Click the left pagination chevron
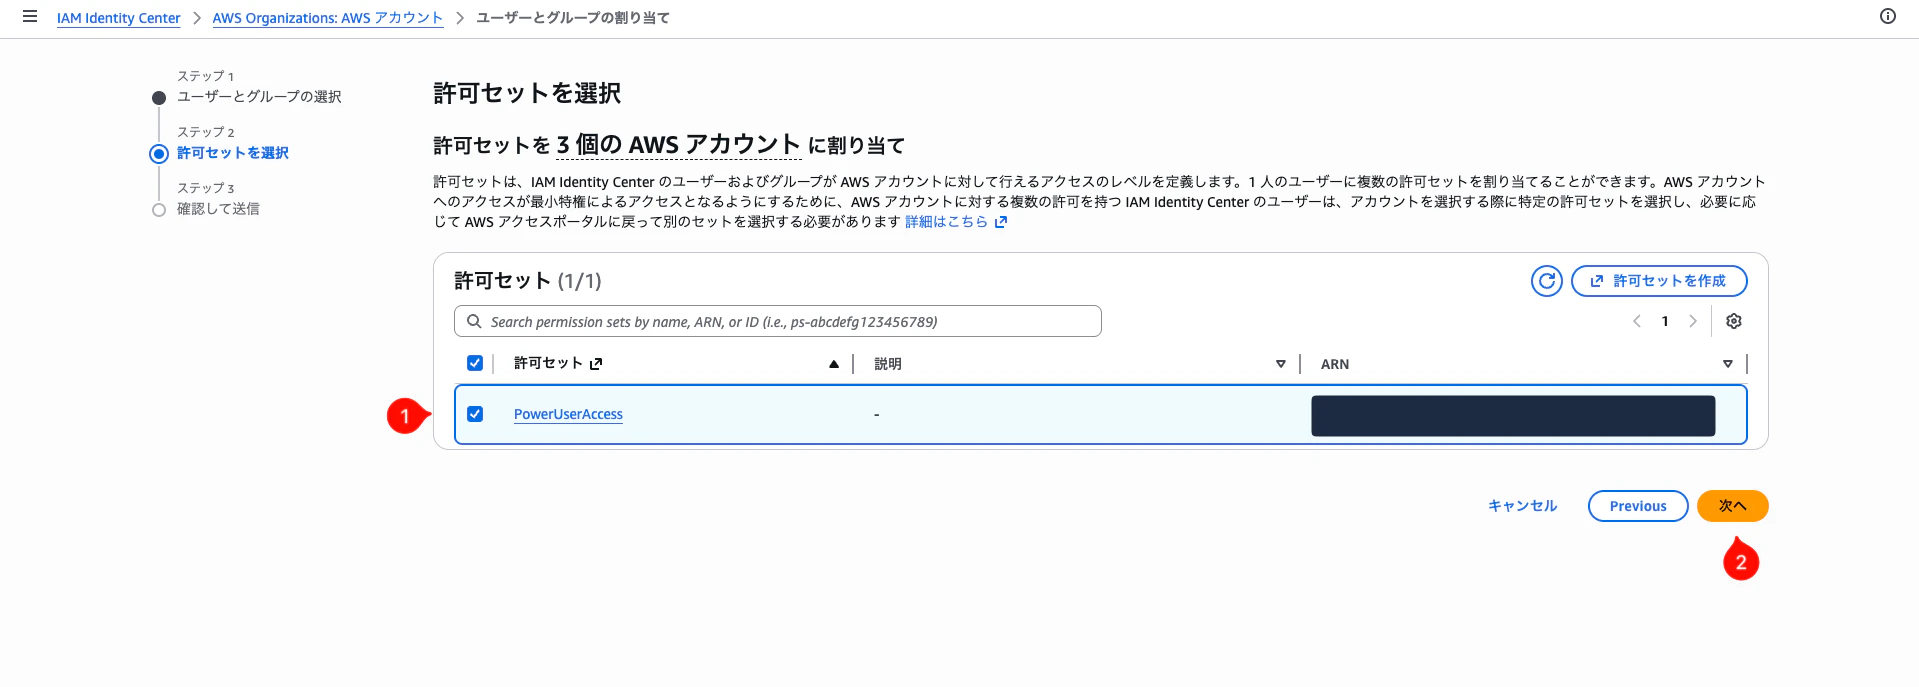 (x=1636, y=321)
